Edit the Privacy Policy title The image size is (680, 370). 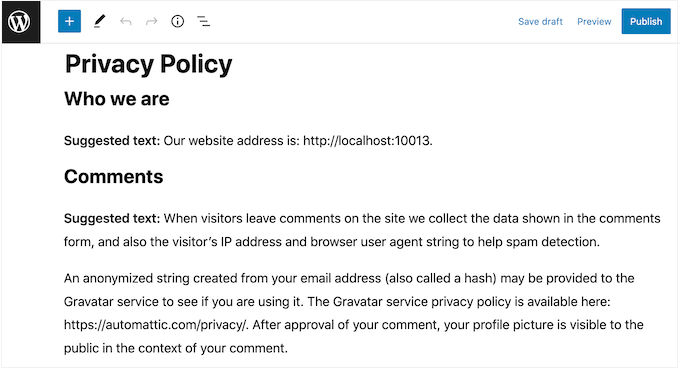coord(149,65)
